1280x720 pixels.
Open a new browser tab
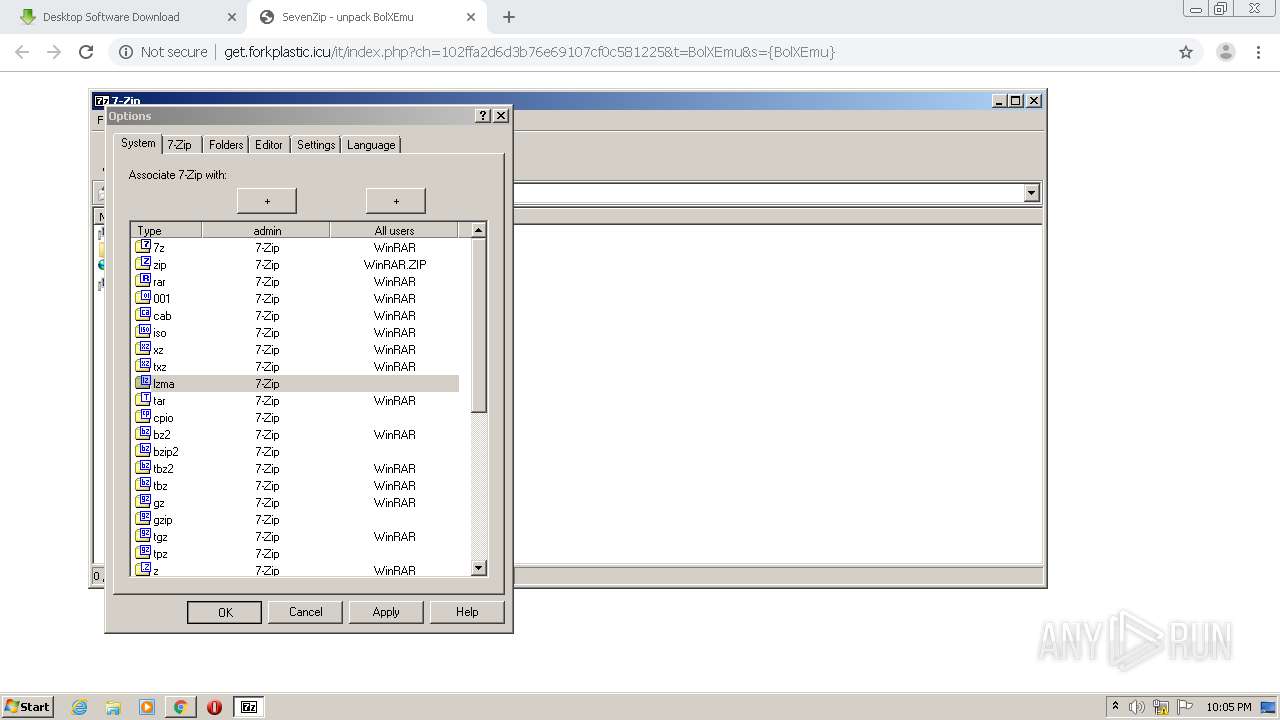pyautogui.click(x=509, y=17)
